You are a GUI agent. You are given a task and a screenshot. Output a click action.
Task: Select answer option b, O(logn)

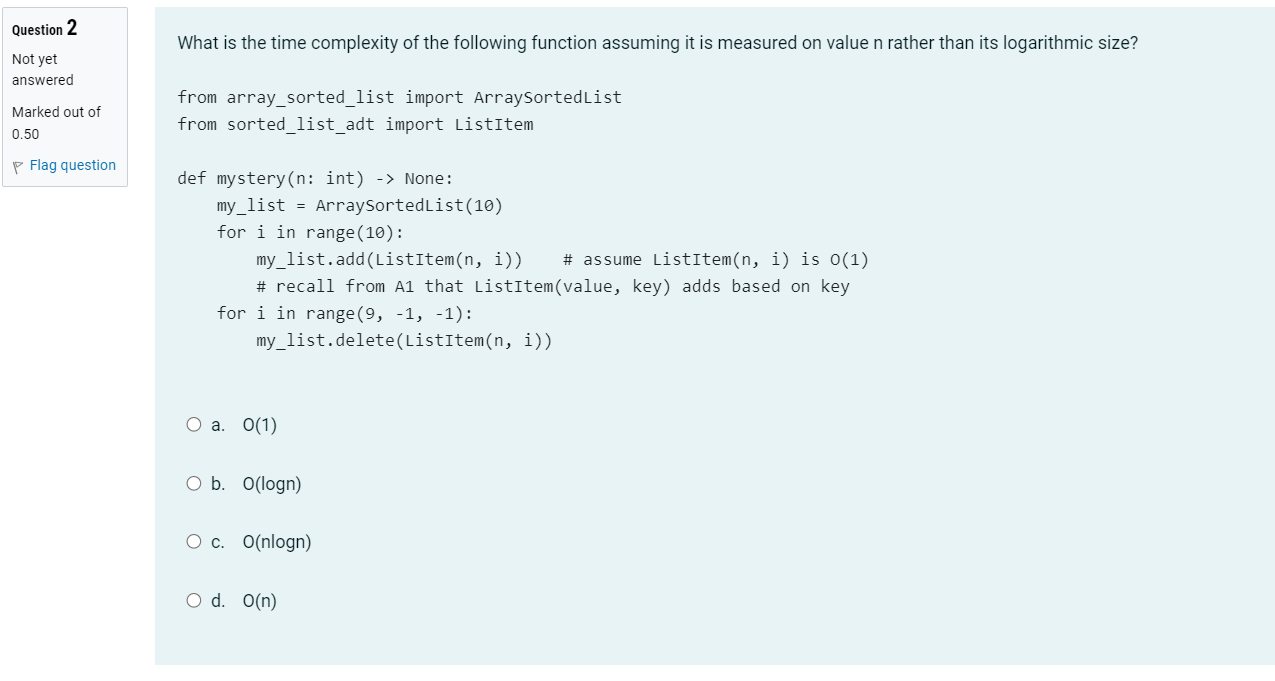(x=193, y=483)
